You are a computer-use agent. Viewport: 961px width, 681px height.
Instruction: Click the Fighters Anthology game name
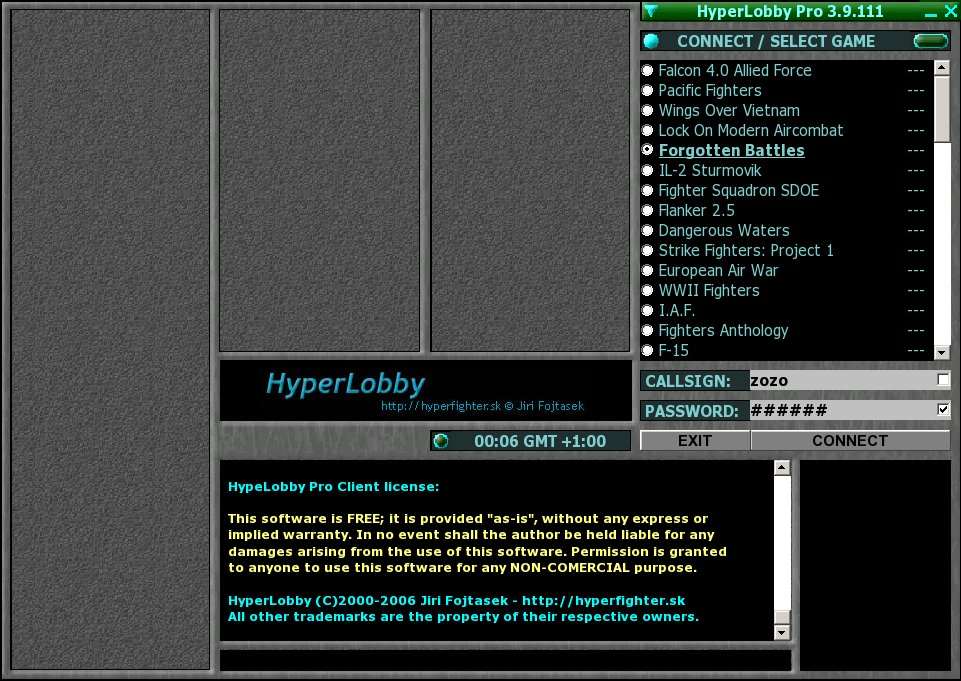(x=723, y=330)
